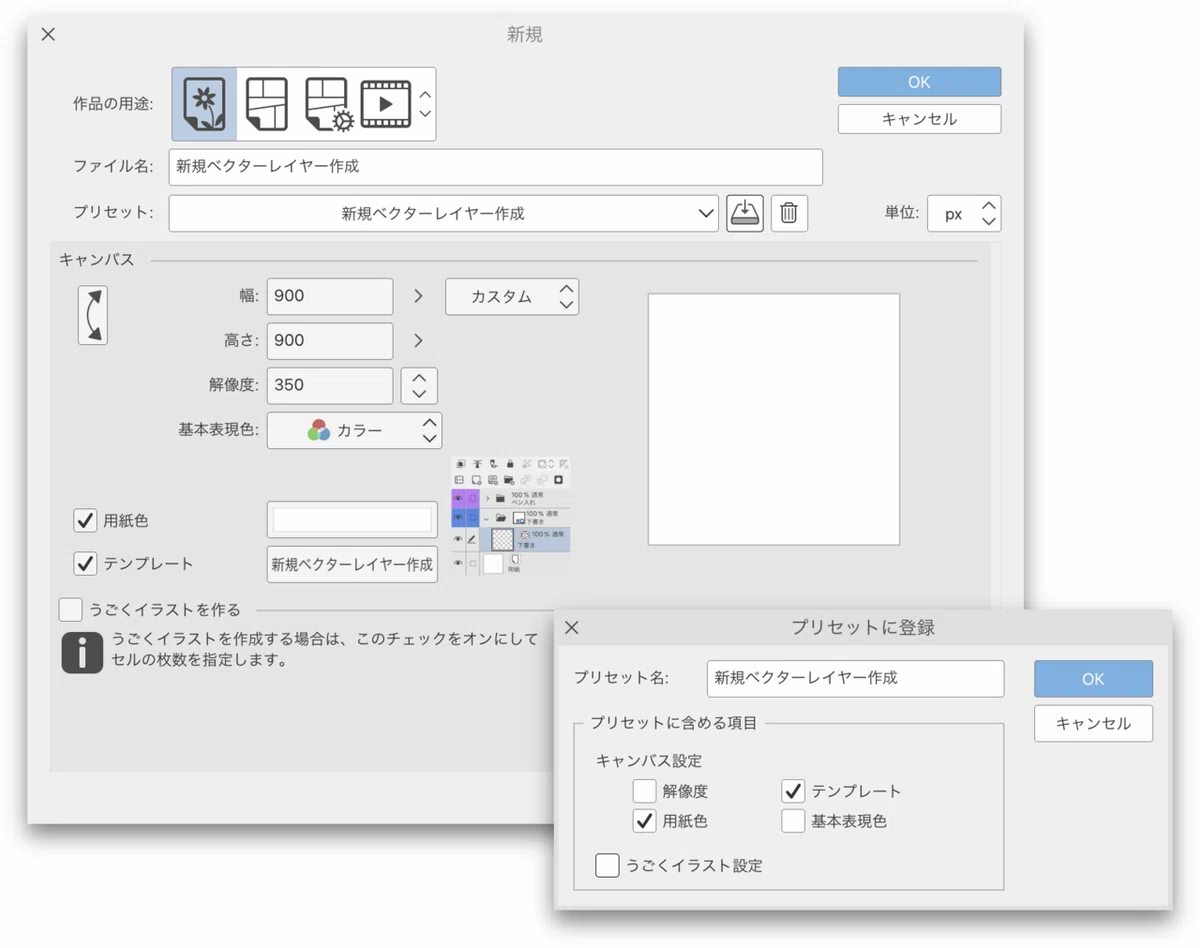Click キャンセル in the 新規 dialog

tap(919, 119)
